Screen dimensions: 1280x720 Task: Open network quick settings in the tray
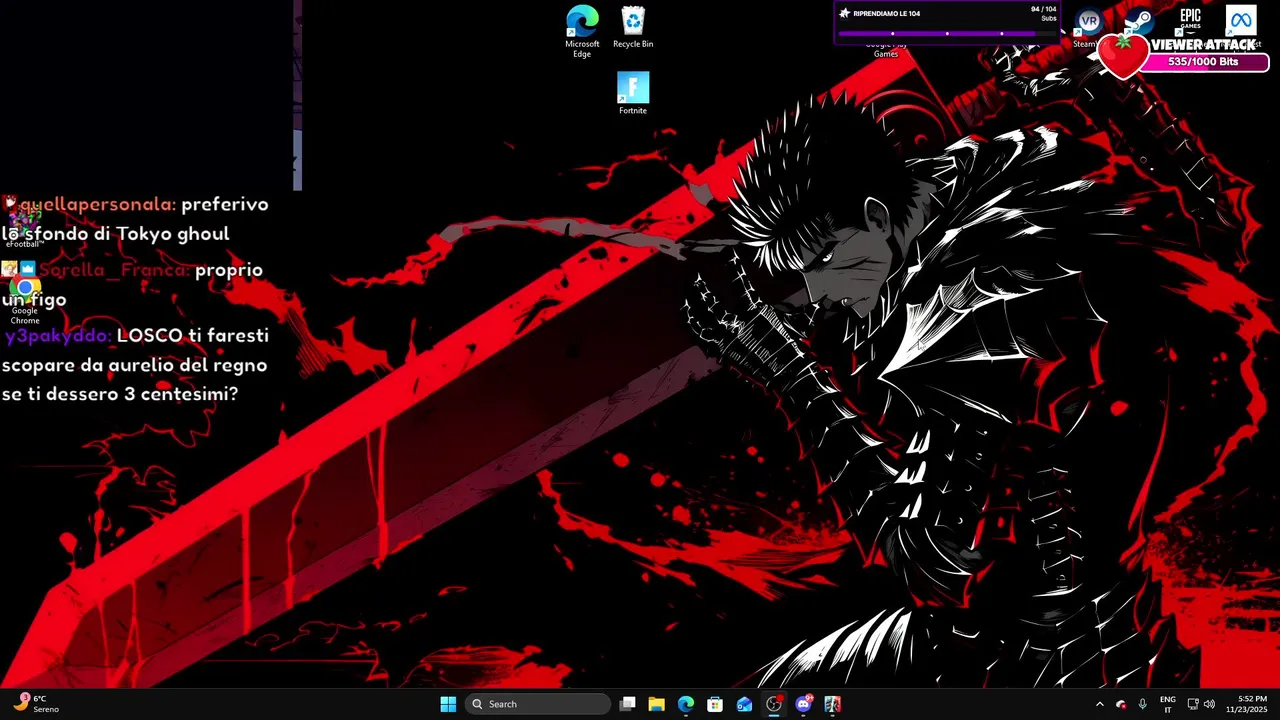pyautogui.click(x=1193, y=704)
